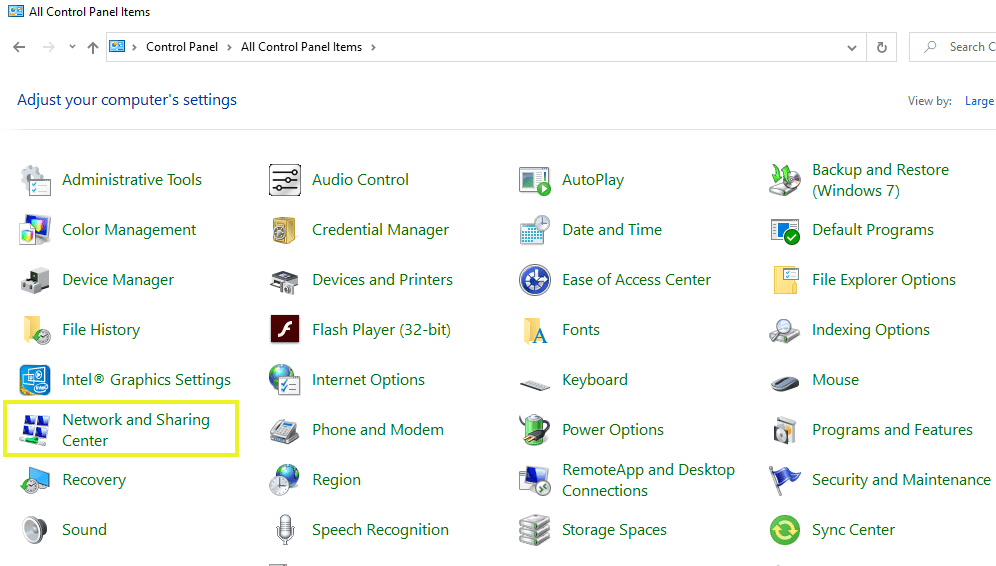Click the Color Management icon
The height and width of the screenshot is (566, 996).
pos(36,230)
